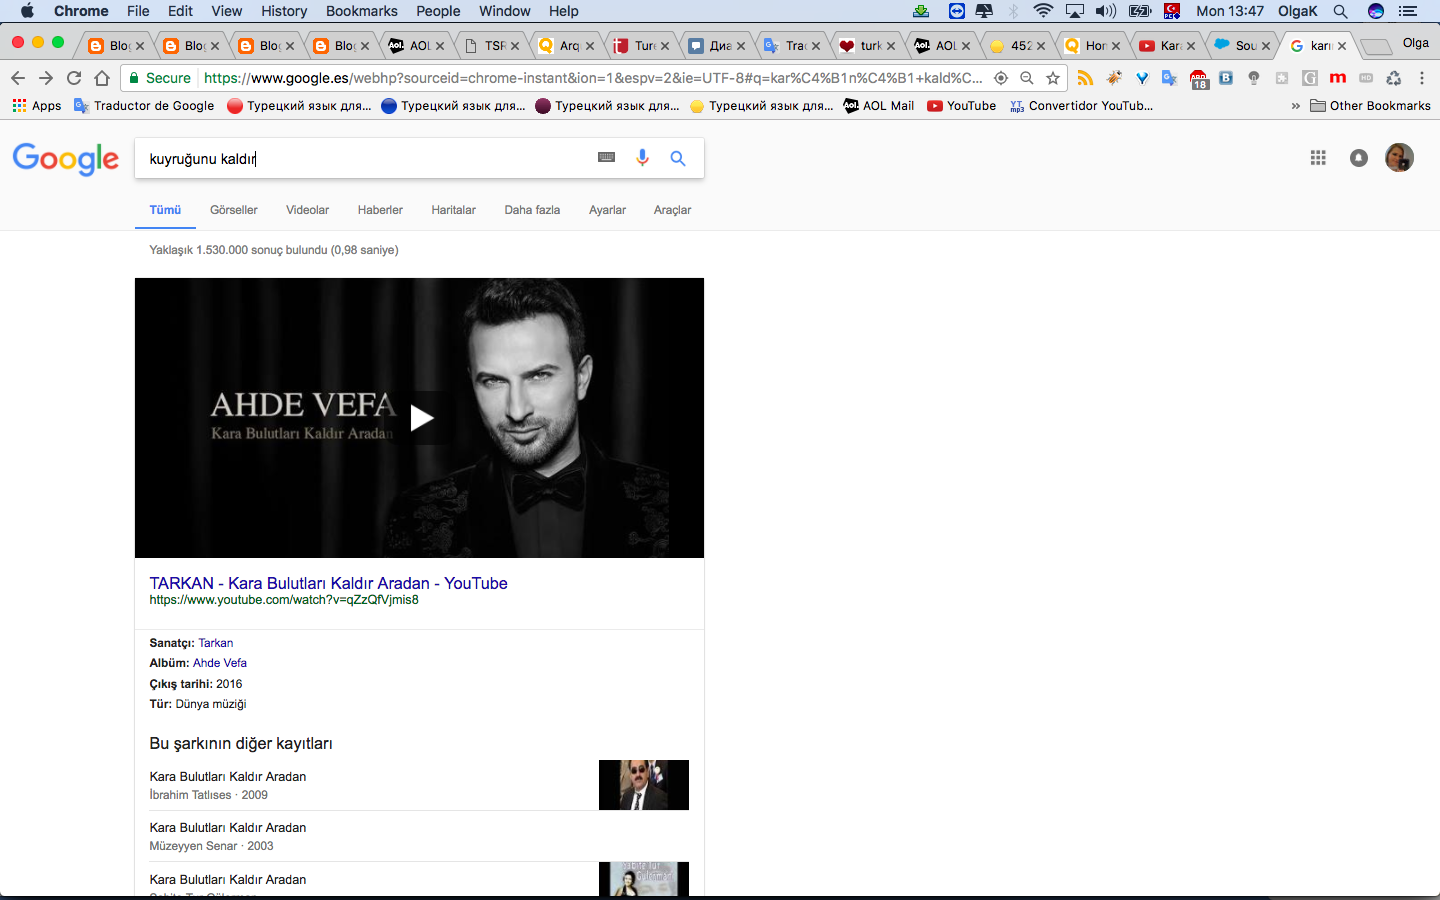Select the Müzeyyen Senar 2003 recording row

click(x=419, y=836)
